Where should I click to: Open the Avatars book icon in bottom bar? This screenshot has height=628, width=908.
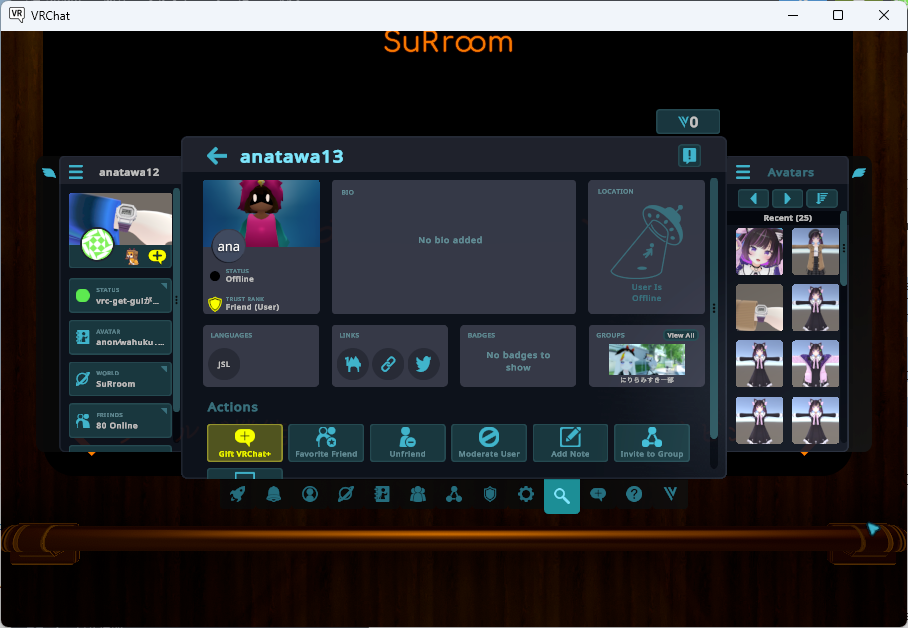pyautogui.click(x=382, y=494)
